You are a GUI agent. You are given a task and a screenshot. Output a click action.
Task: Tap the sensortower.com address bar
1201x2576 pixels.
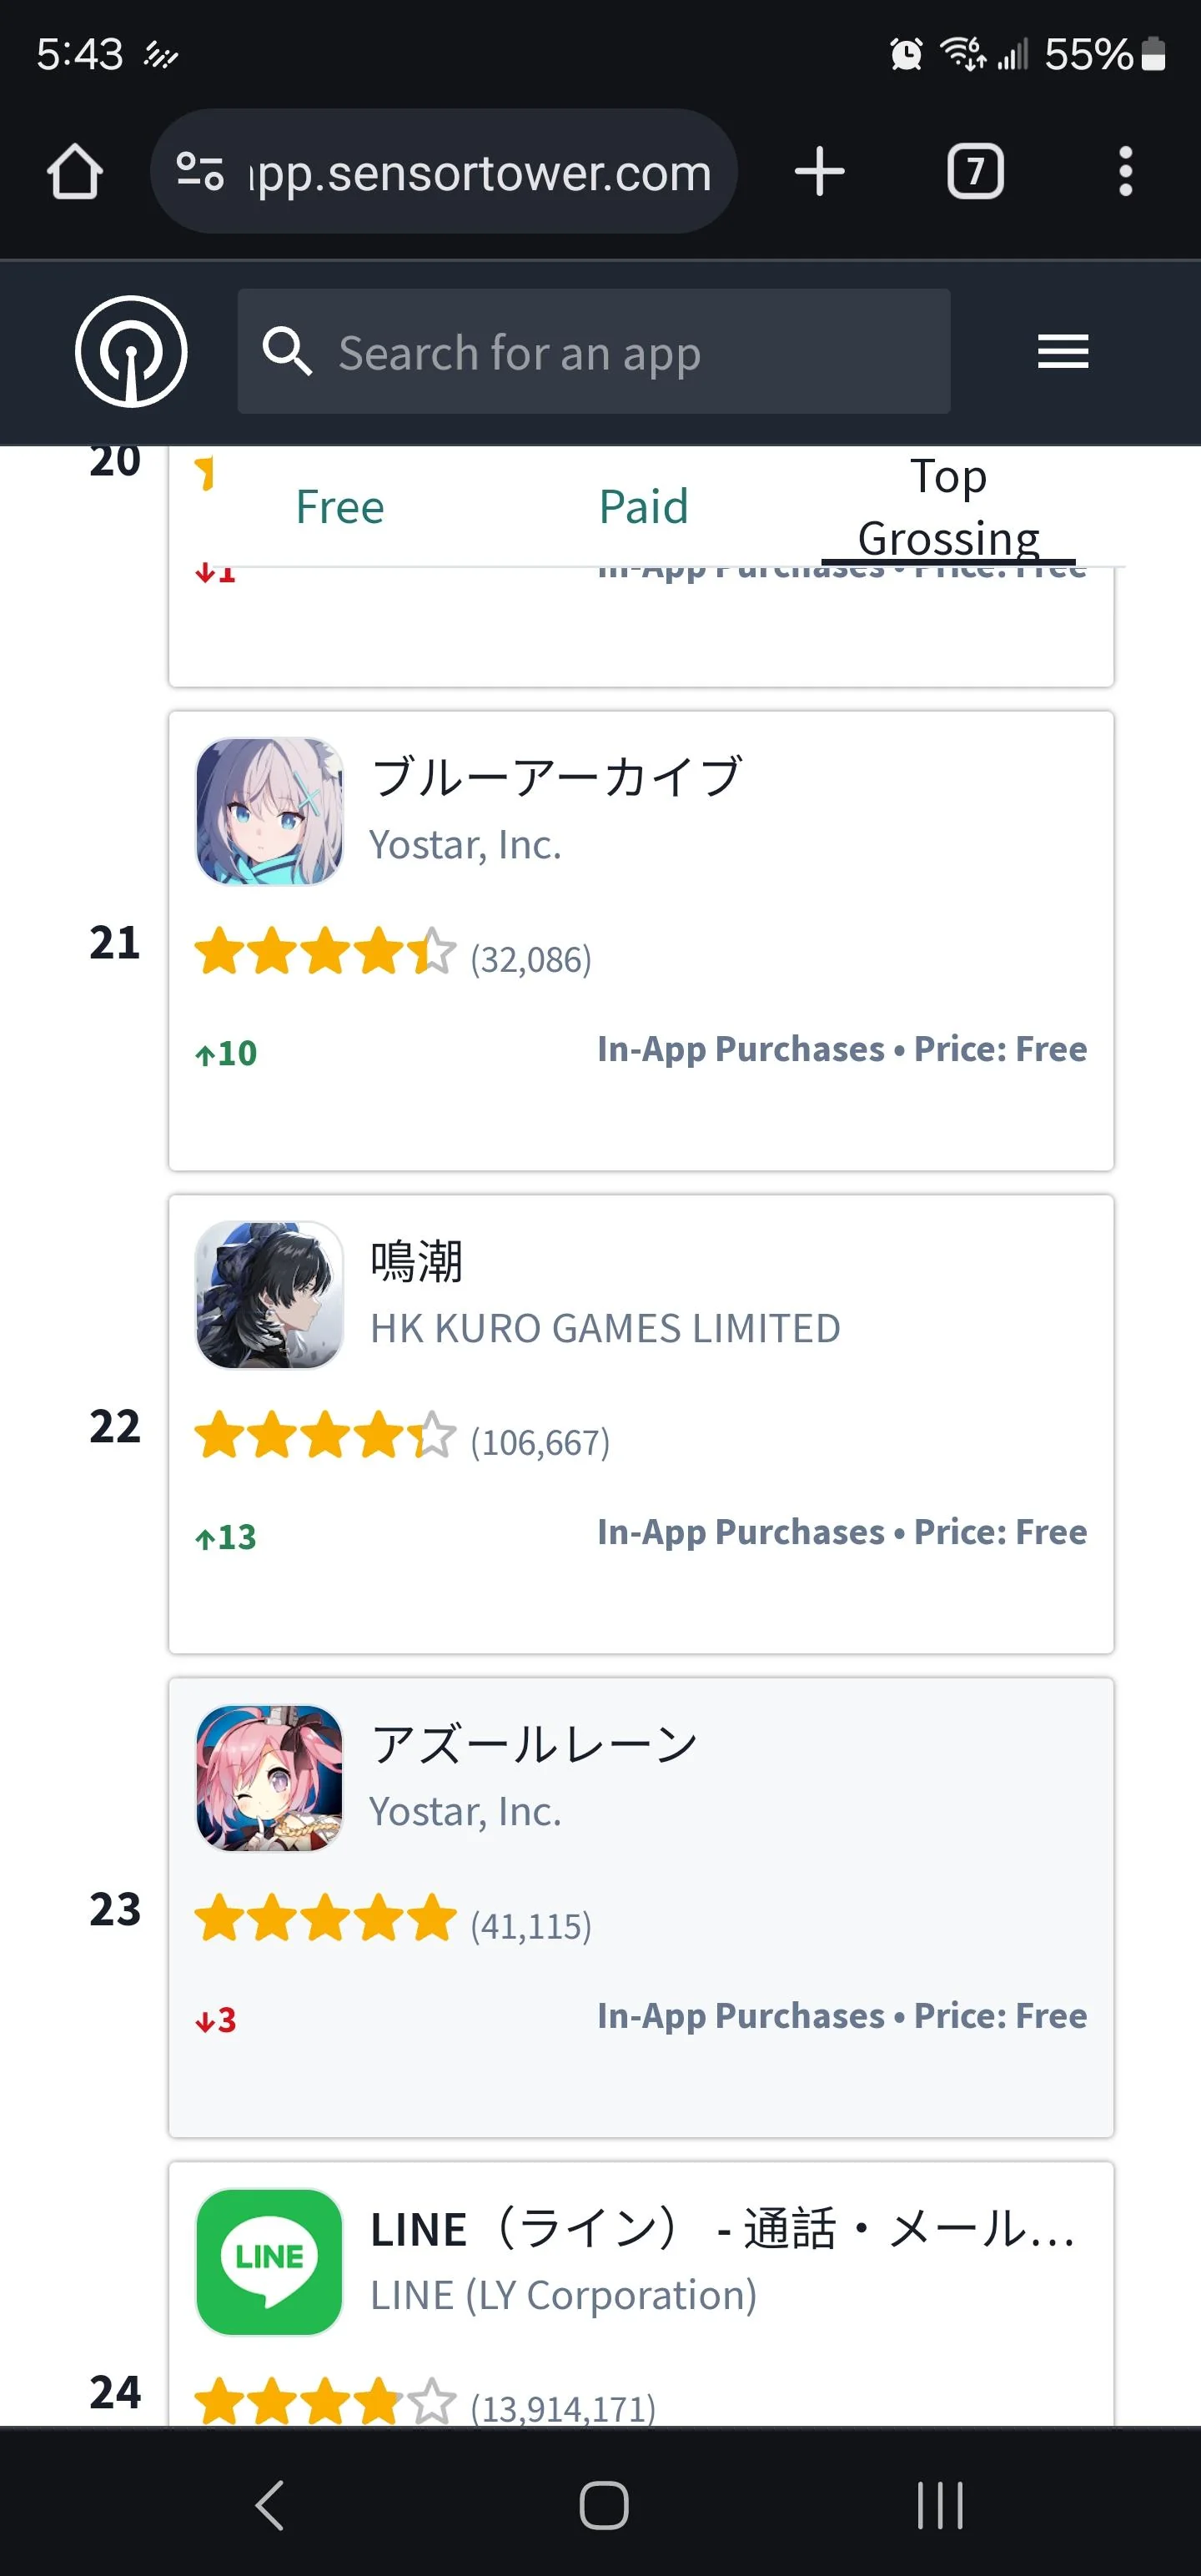pyautogui.click(x=480, y=172)
